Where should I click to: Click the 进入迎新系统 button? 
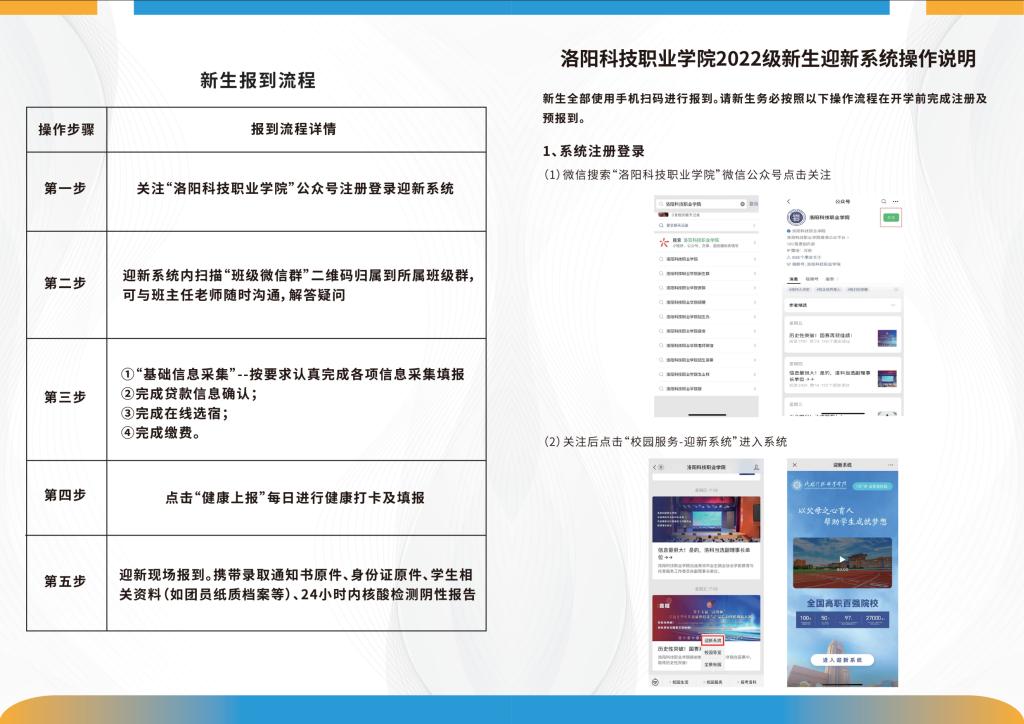click(842, 660)
